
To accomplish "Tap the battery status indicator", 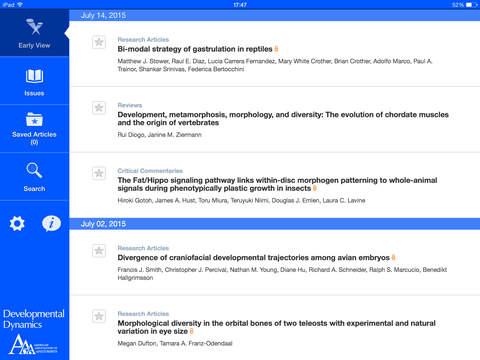I will tap(471, 5).
